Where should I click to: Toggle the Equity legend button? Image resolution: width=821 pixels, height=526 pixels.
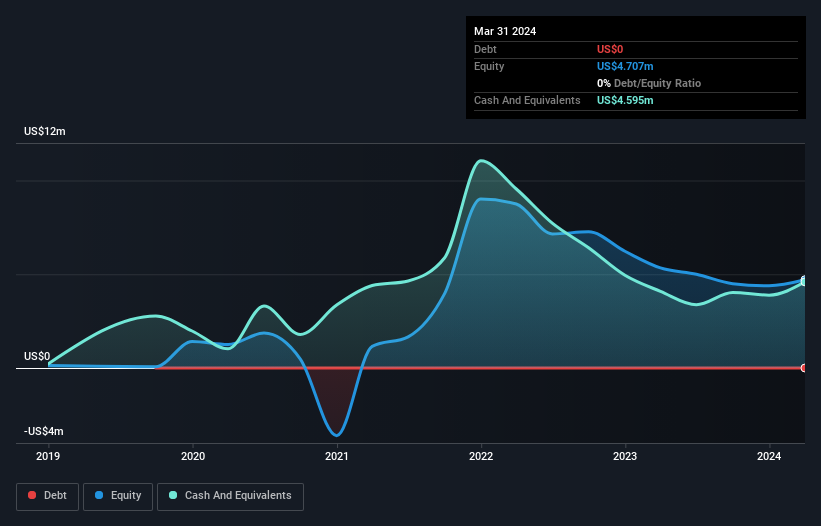point(118,496)
